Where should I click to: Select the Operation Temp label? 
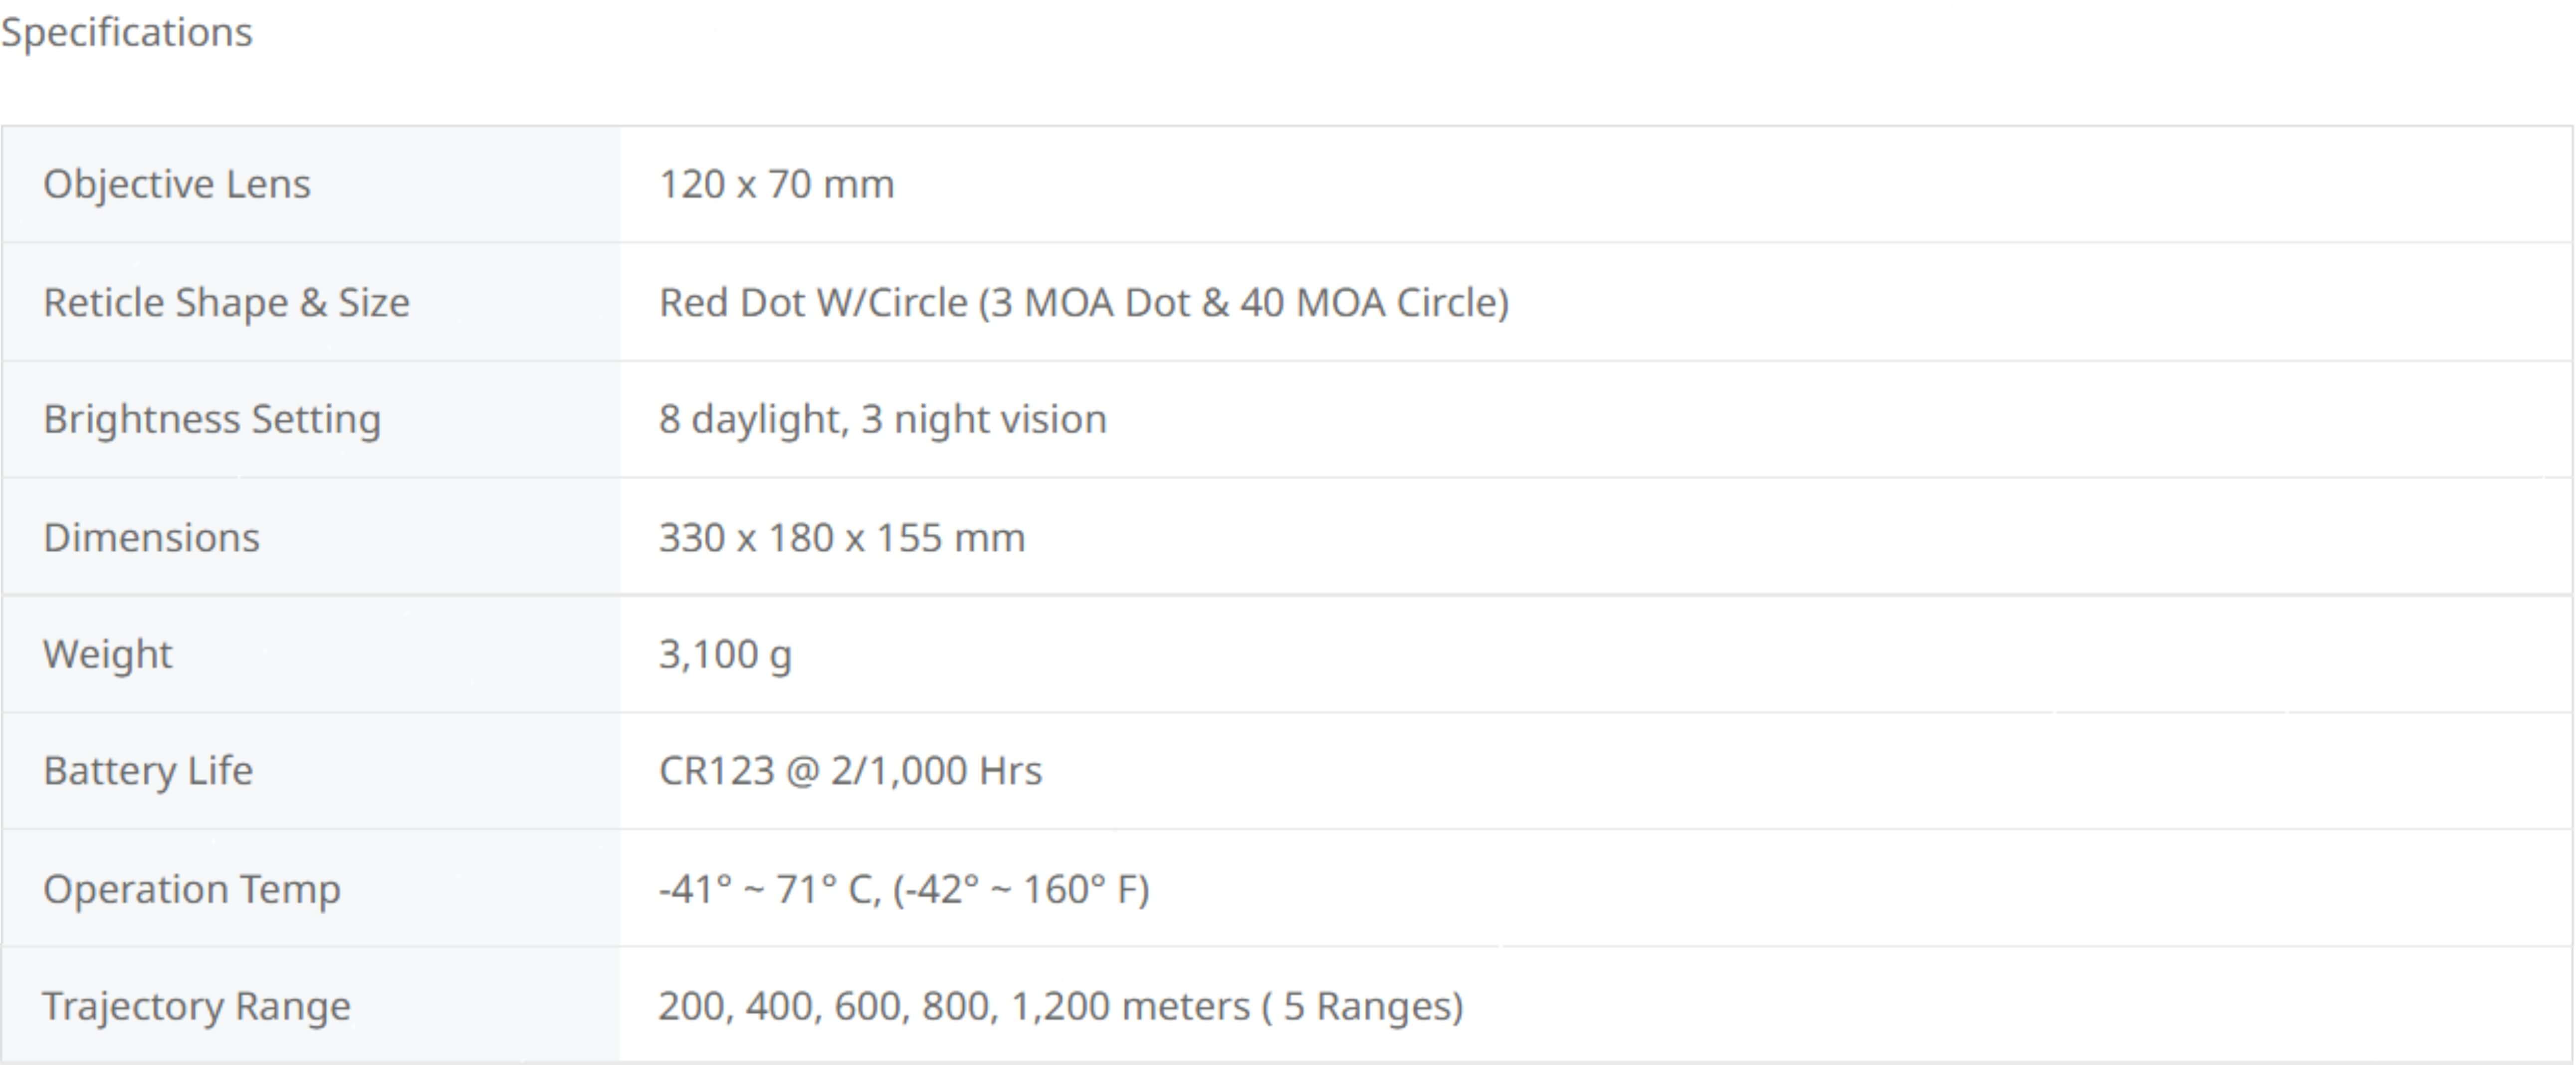tap(192, 889)
